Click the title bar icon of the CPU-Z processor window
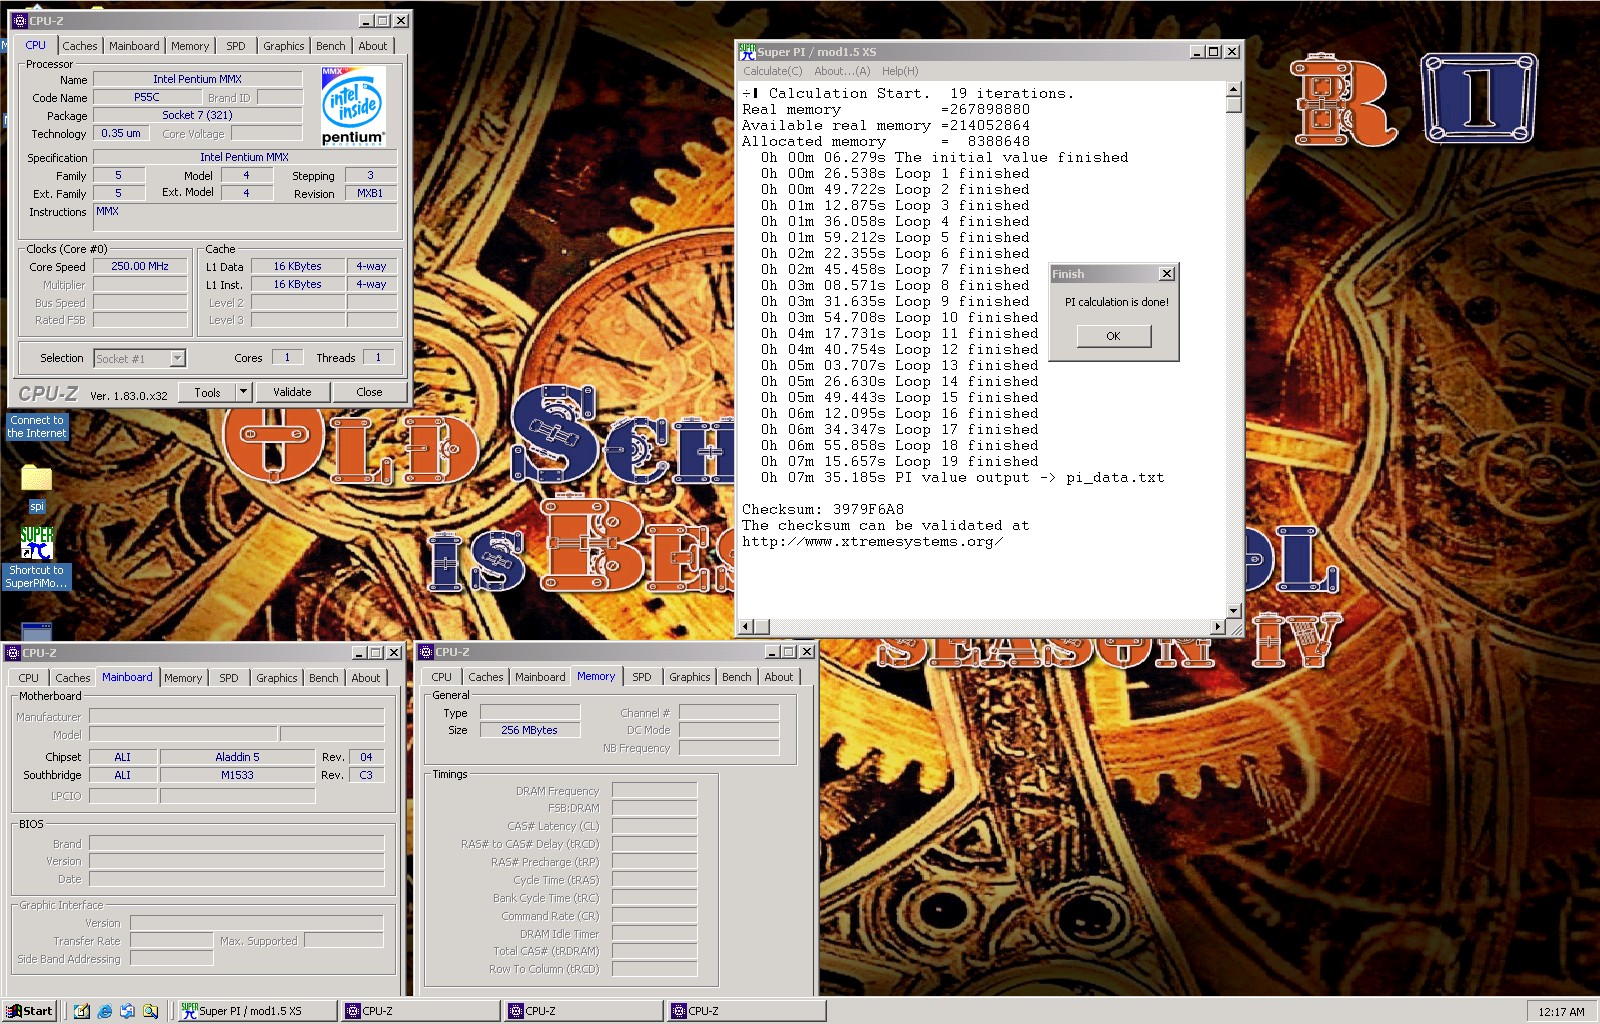This screenshot has height=1024, width=1600. (x=19, y=20)
